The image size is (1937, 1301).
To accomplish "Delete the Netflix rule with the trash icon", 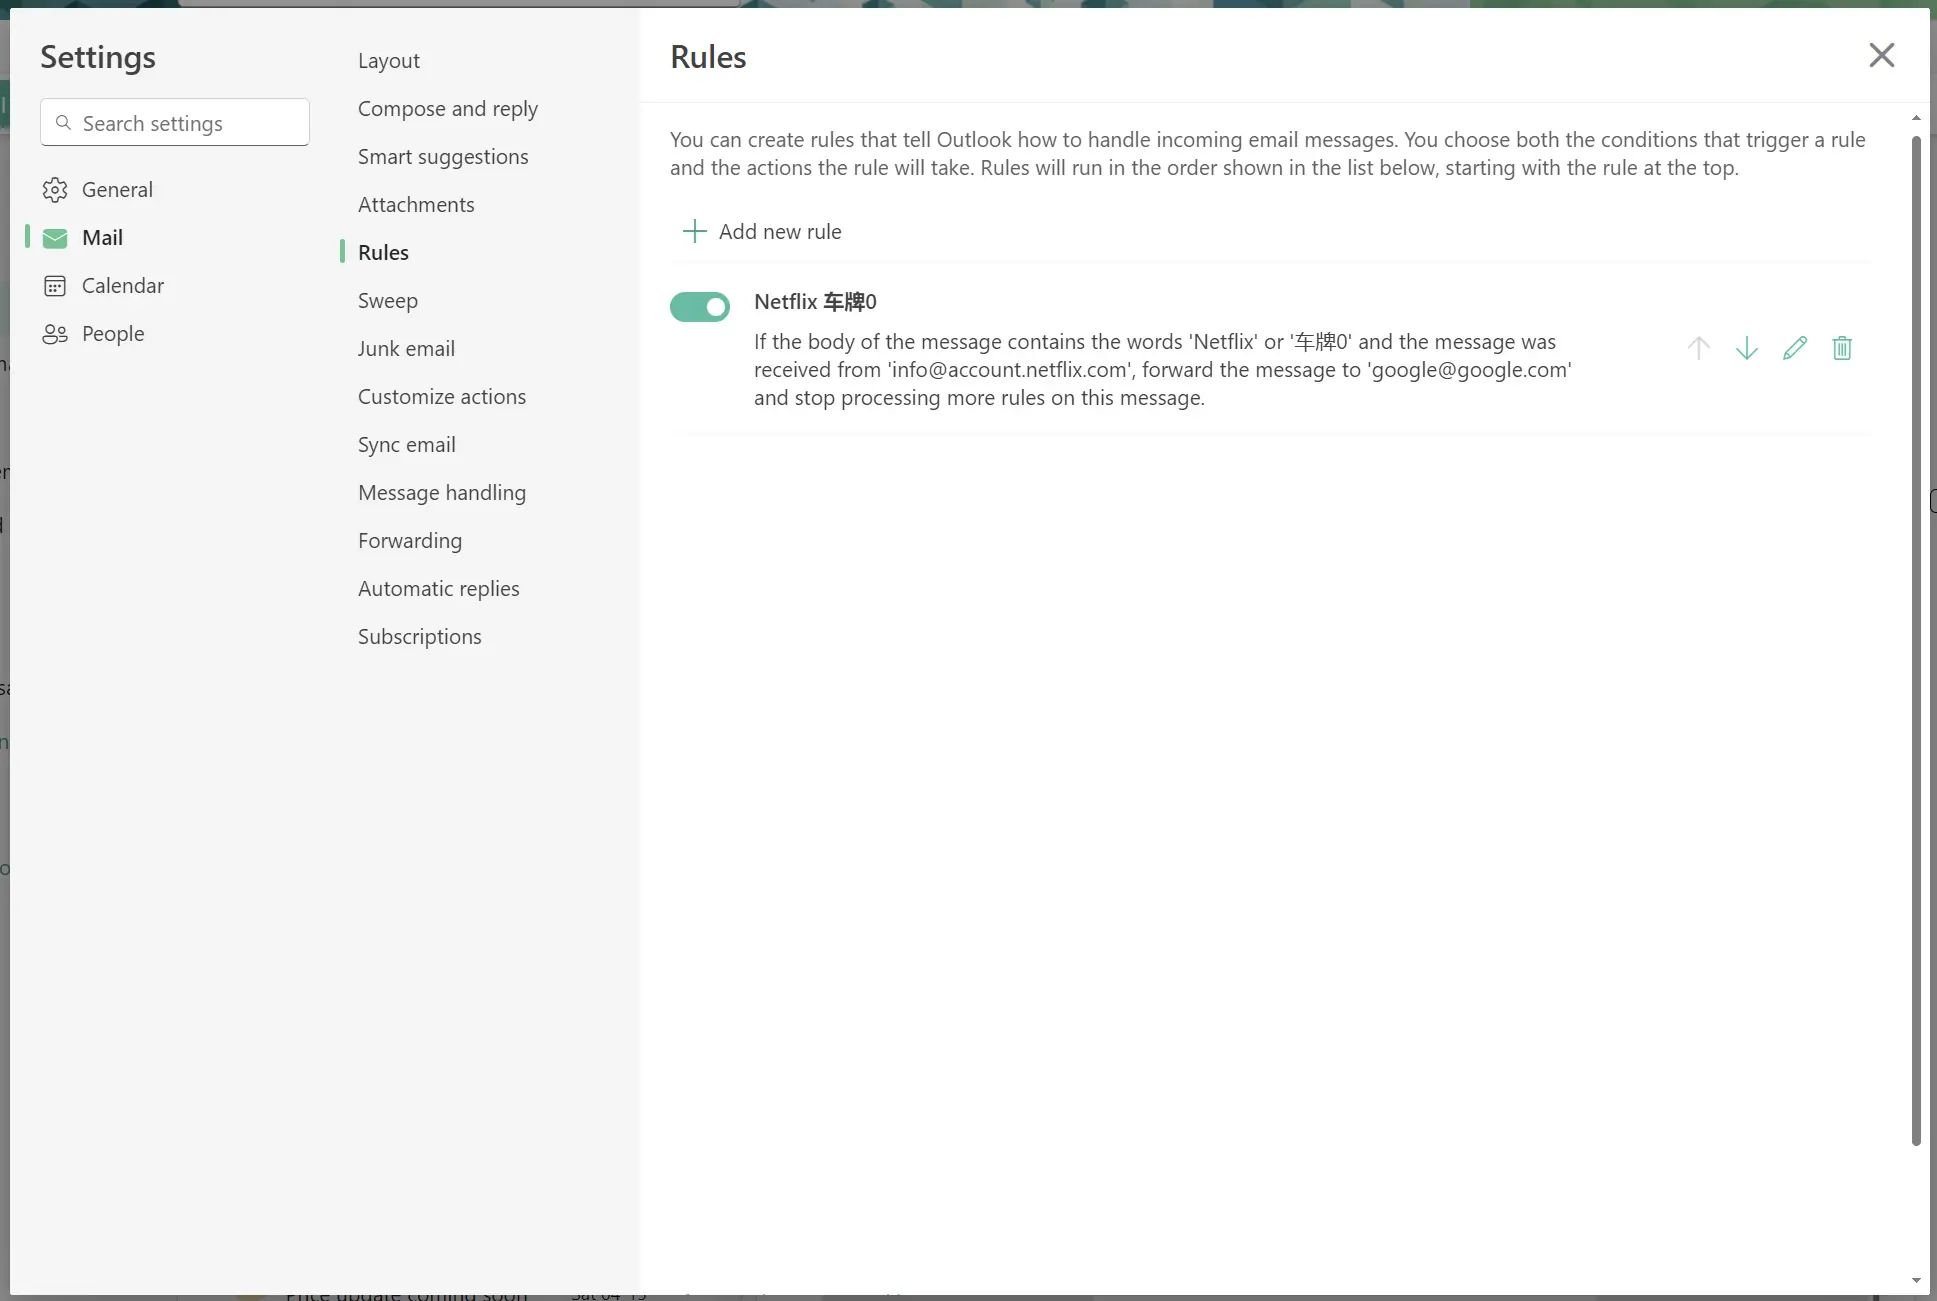I will coord(1842,348).
